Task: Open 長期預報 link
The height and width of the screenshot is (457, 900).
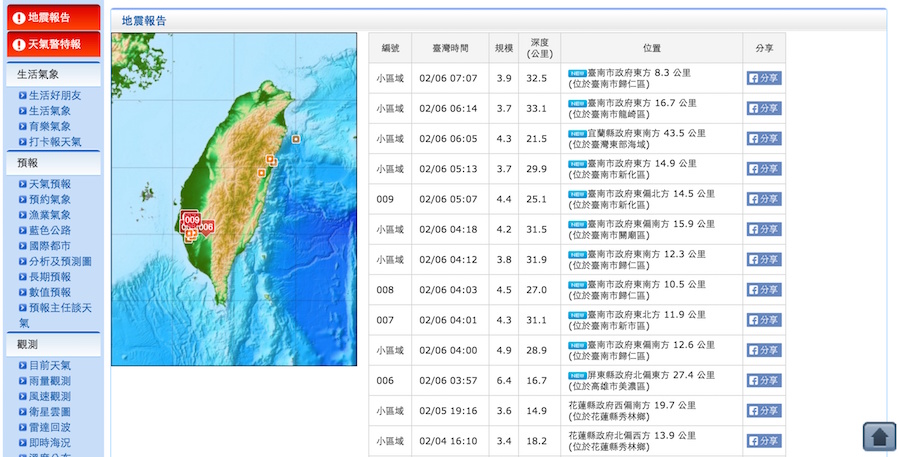Action: point(50,277)
